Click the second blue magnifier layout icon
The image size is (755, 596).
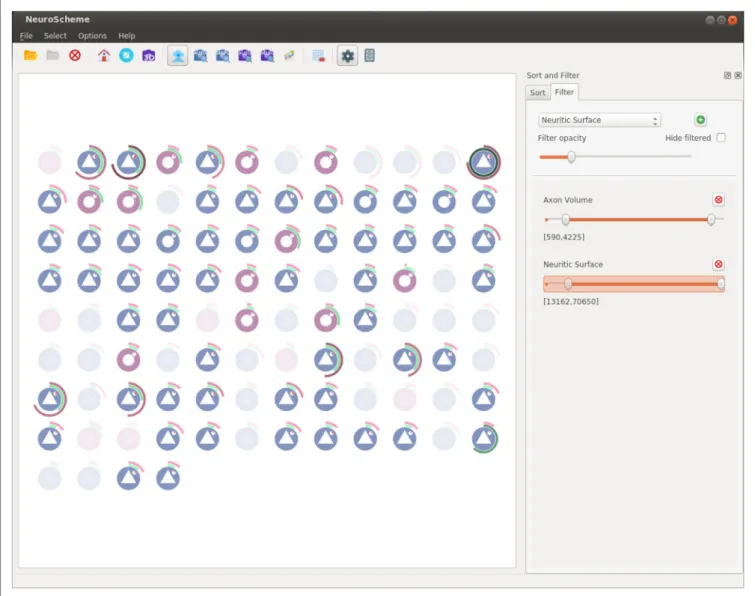[222, 56]
